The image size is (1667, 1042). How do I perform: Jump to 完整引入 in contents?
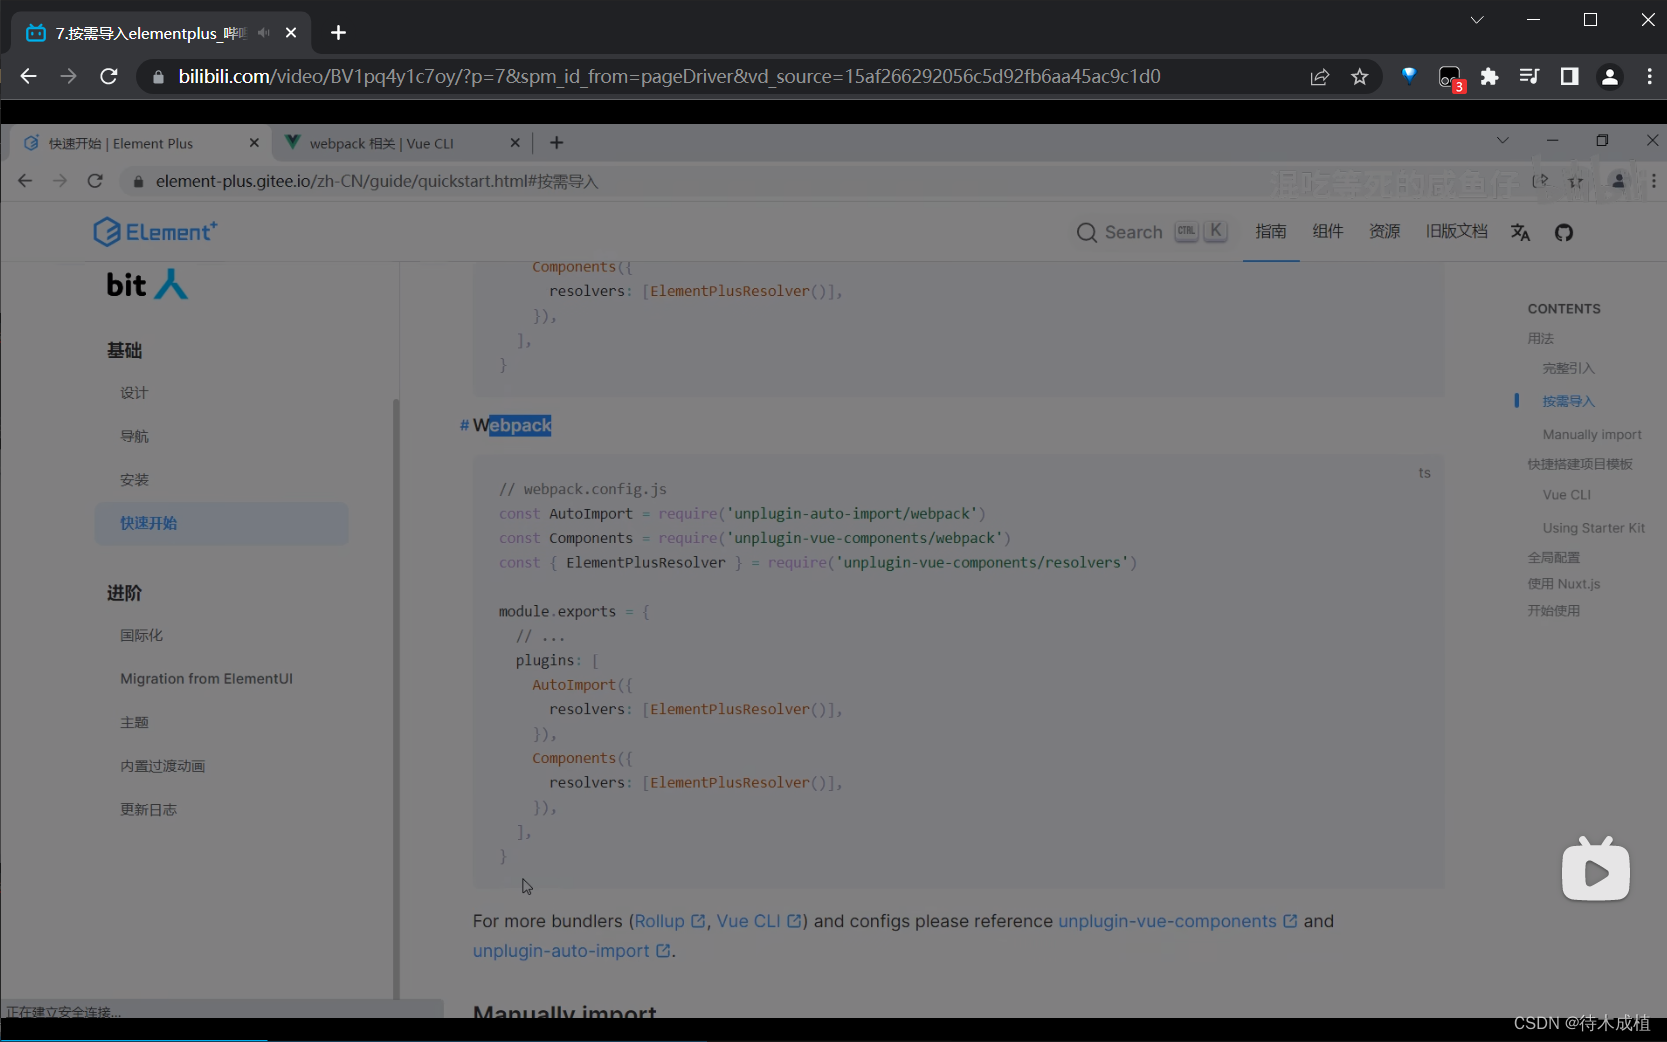click(x=1568, y=368)
